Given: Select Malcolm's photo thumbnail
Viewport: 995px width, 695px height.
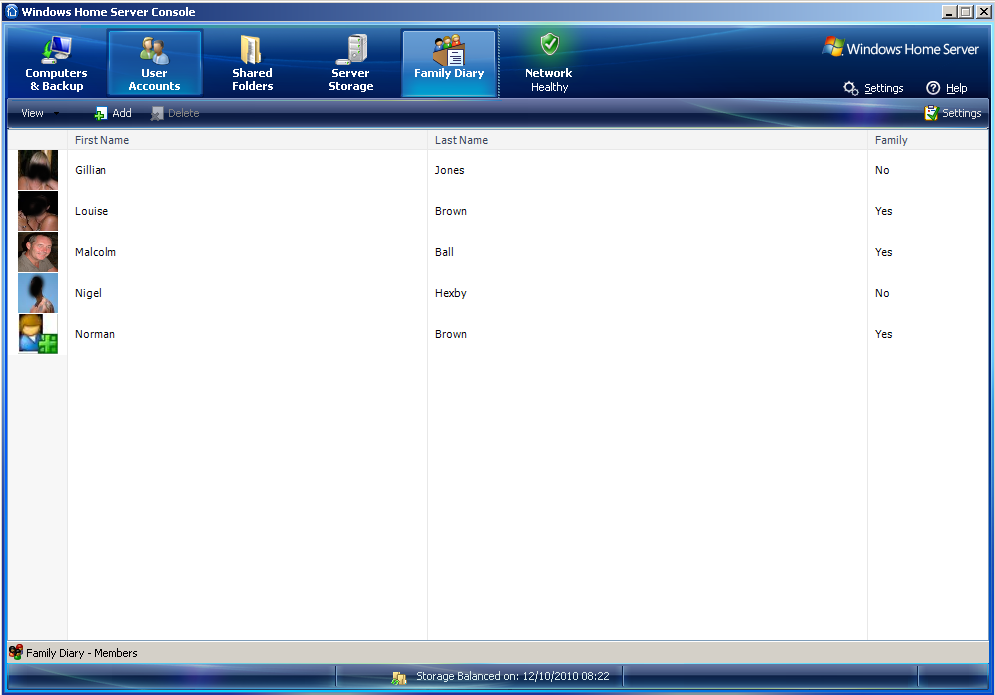Looking at the screenshot, I should tap(38, 252).
